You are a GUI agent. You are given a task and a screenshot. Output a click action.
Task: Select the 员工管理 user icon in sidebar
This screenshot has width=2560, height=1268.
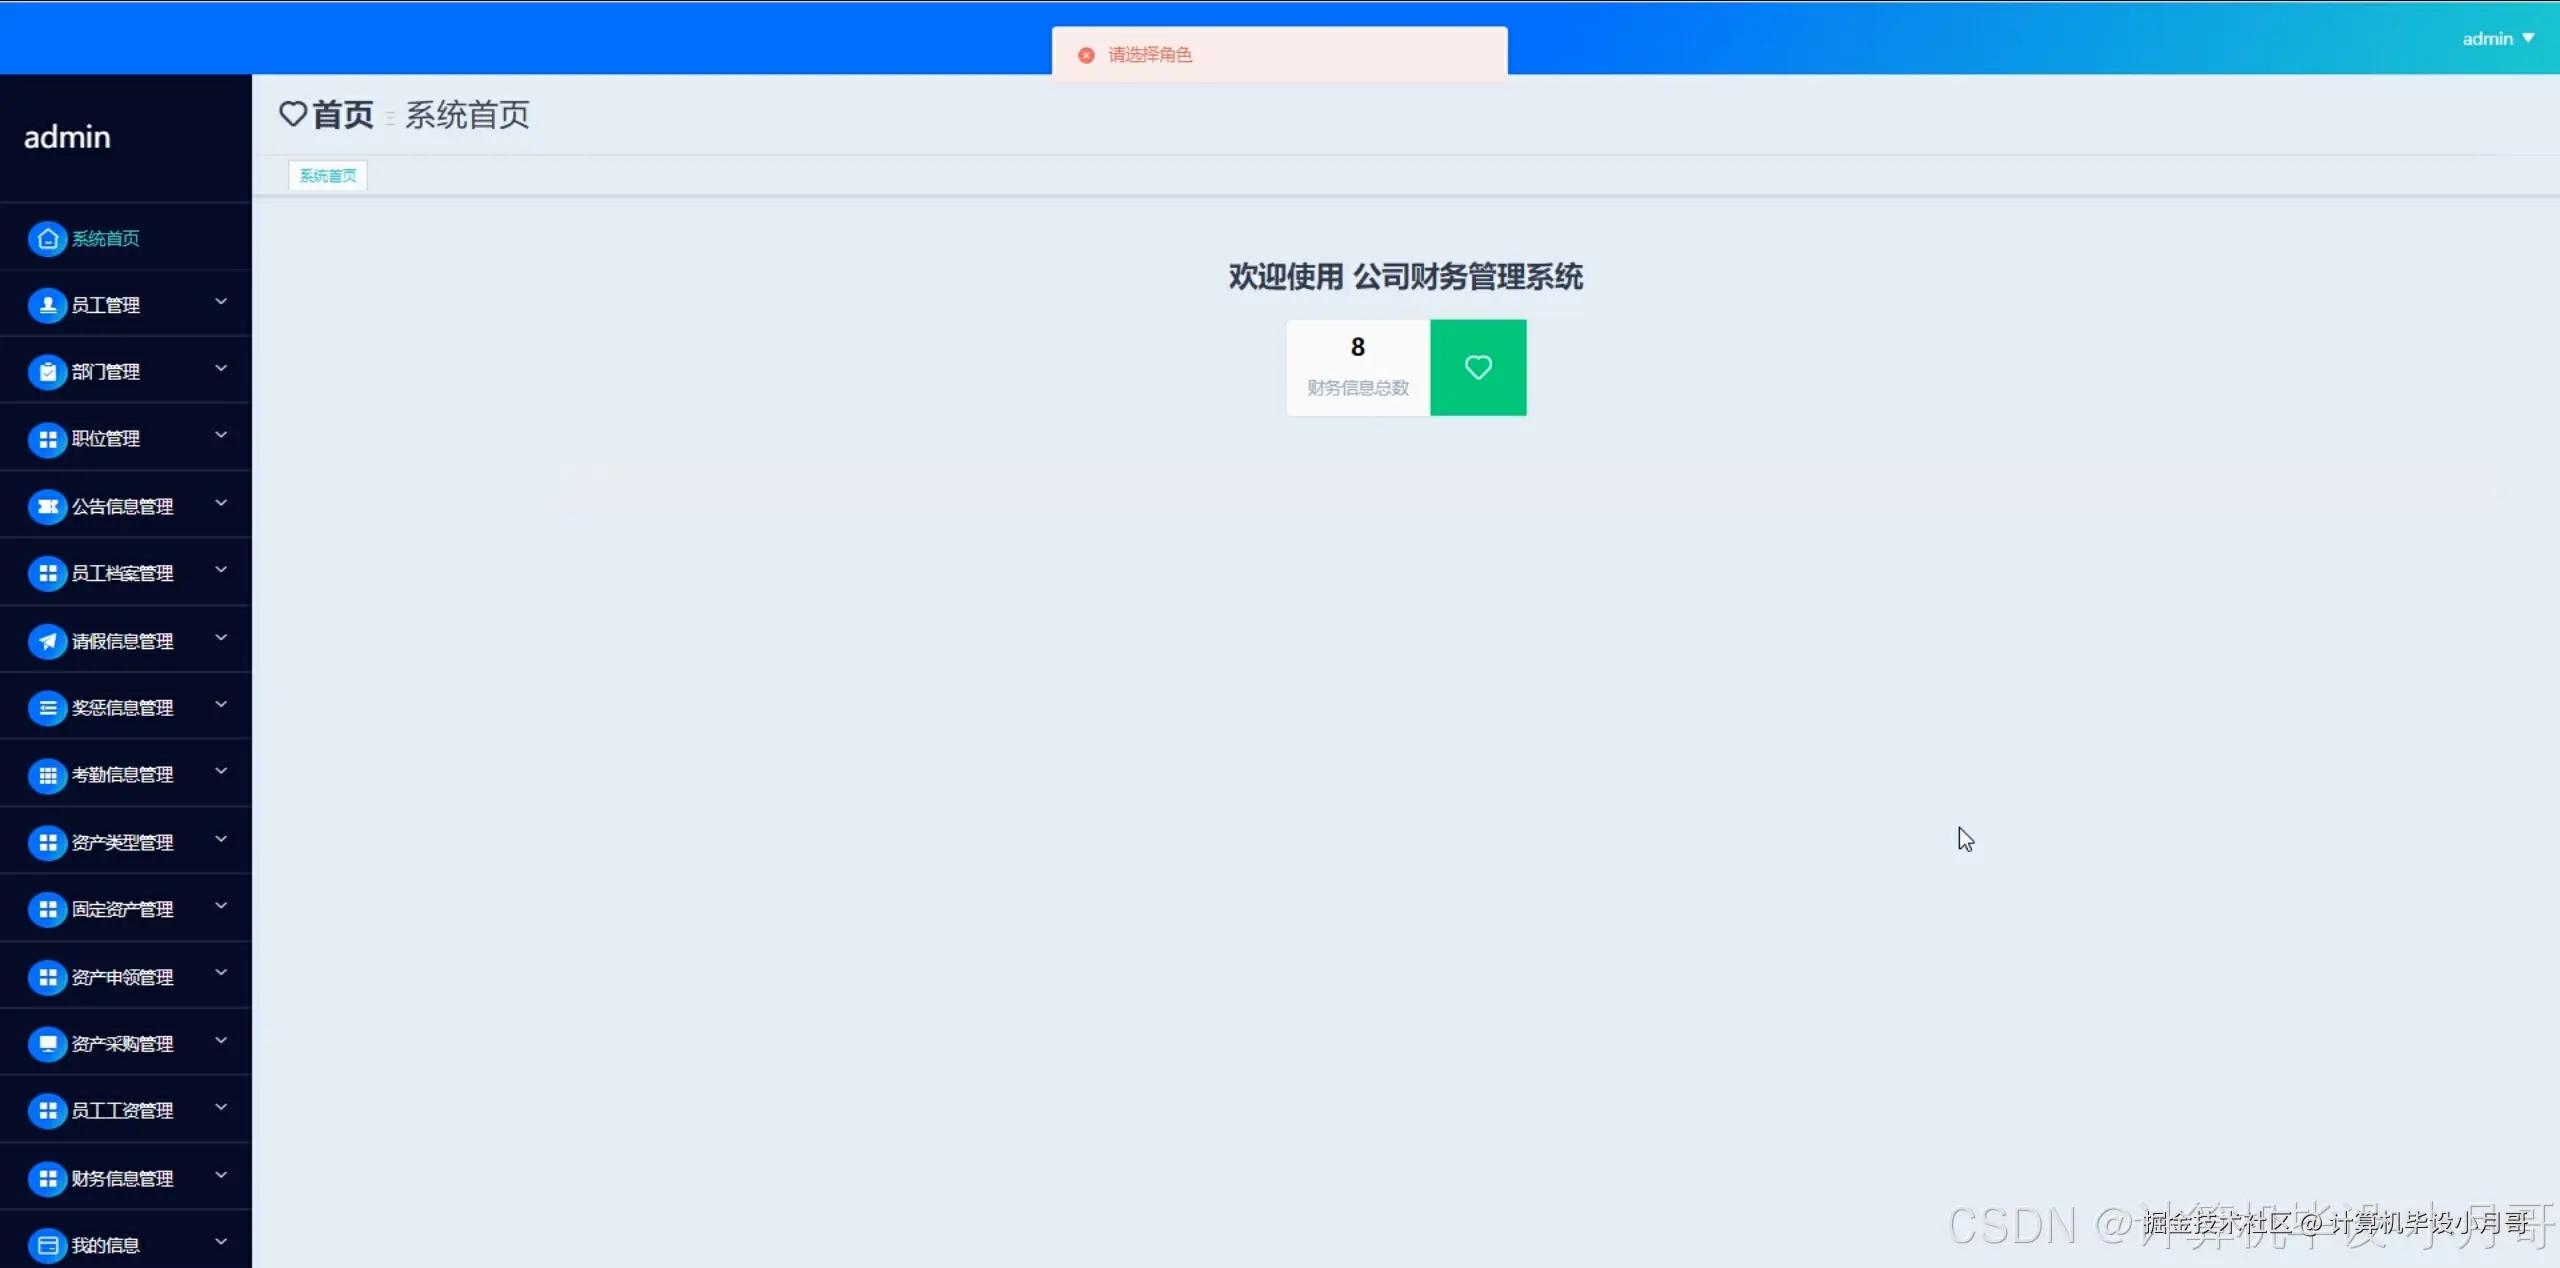[47, 305]
